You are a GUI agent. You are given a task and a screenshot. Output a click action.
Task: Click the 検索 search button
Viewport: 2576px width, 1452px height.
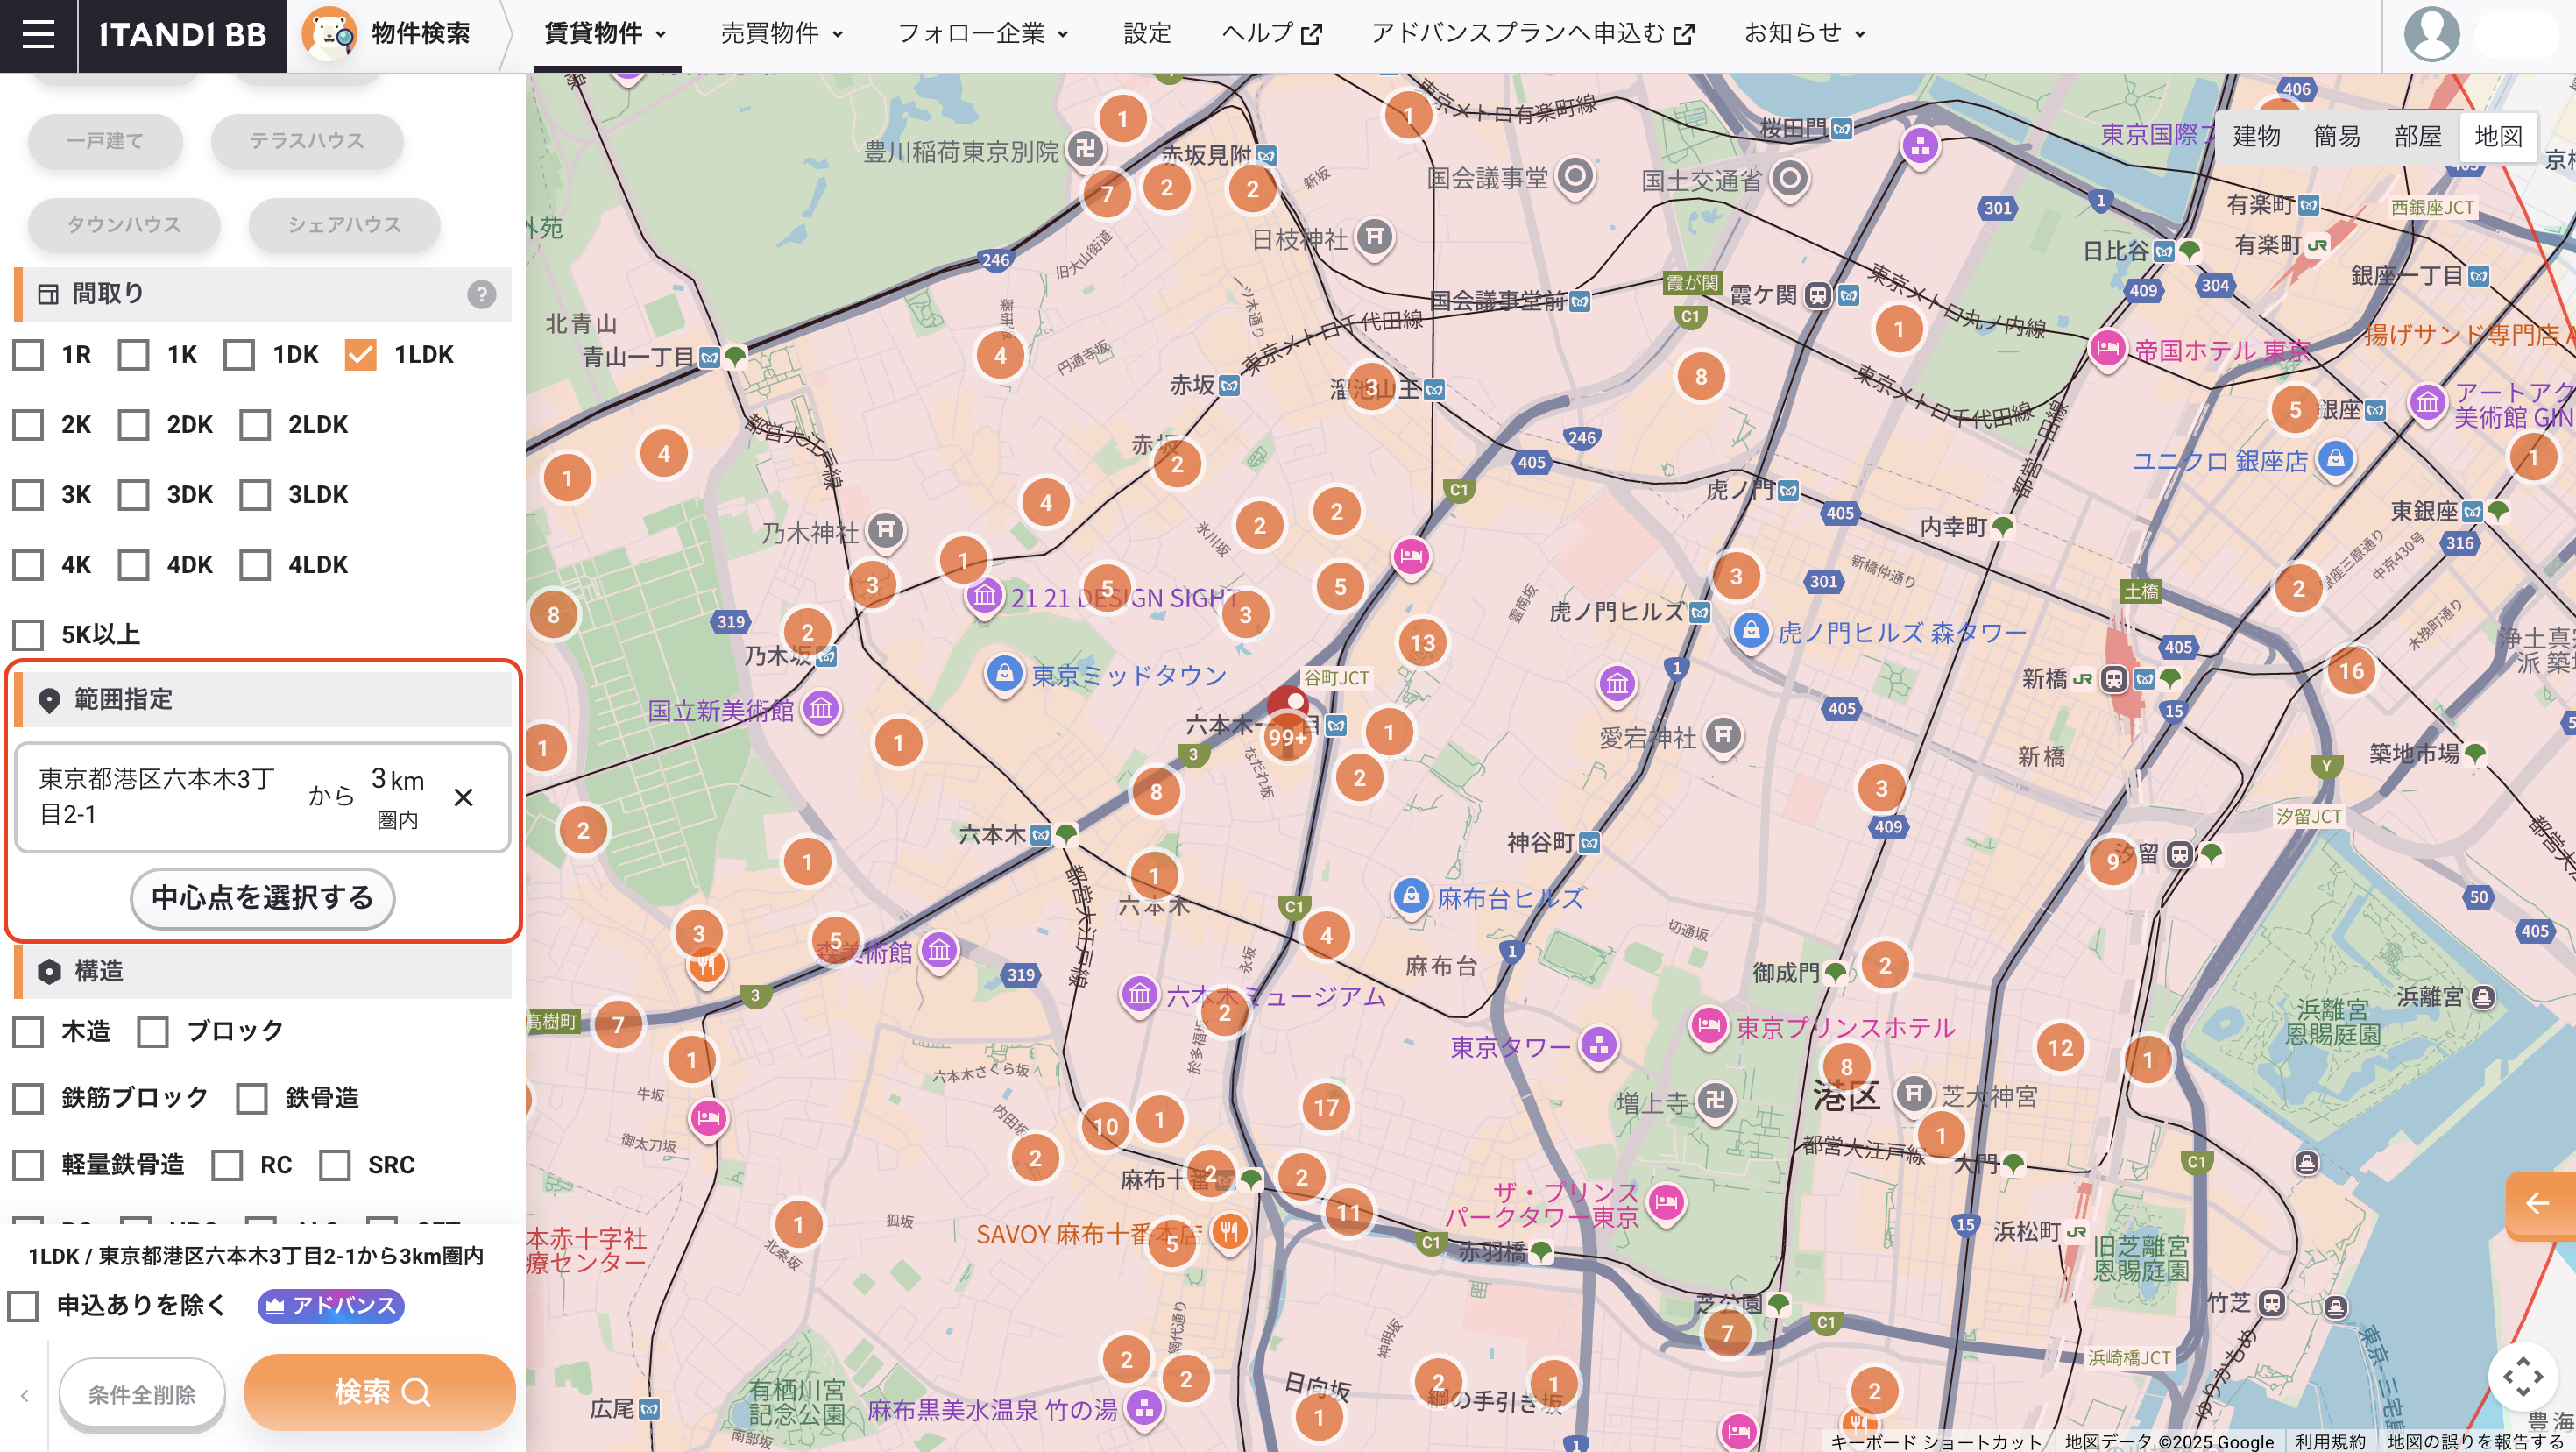pyautogui.click(x=380, y=1392)
